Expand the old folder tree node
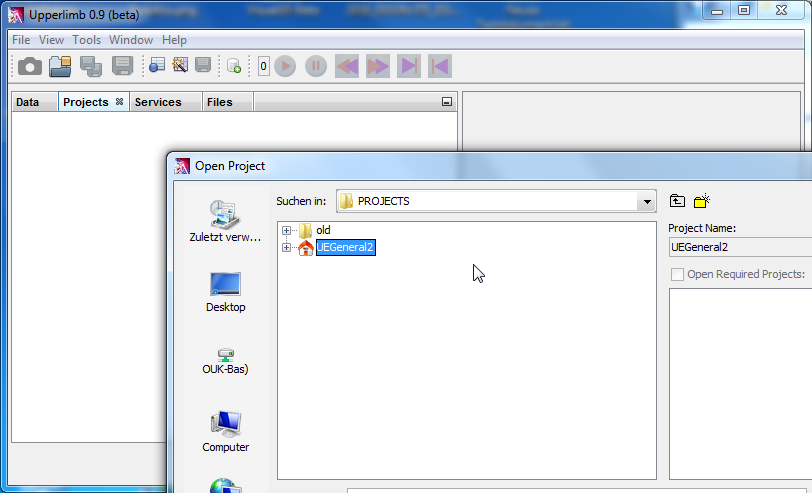Screen dimensions: 812x493 [287, 231]
